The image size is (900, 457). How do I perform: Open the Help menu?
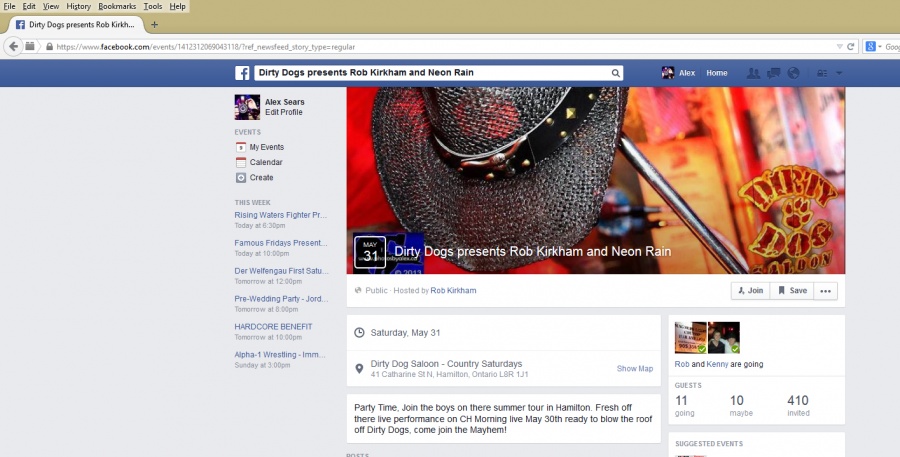click(x=177, y=6)
